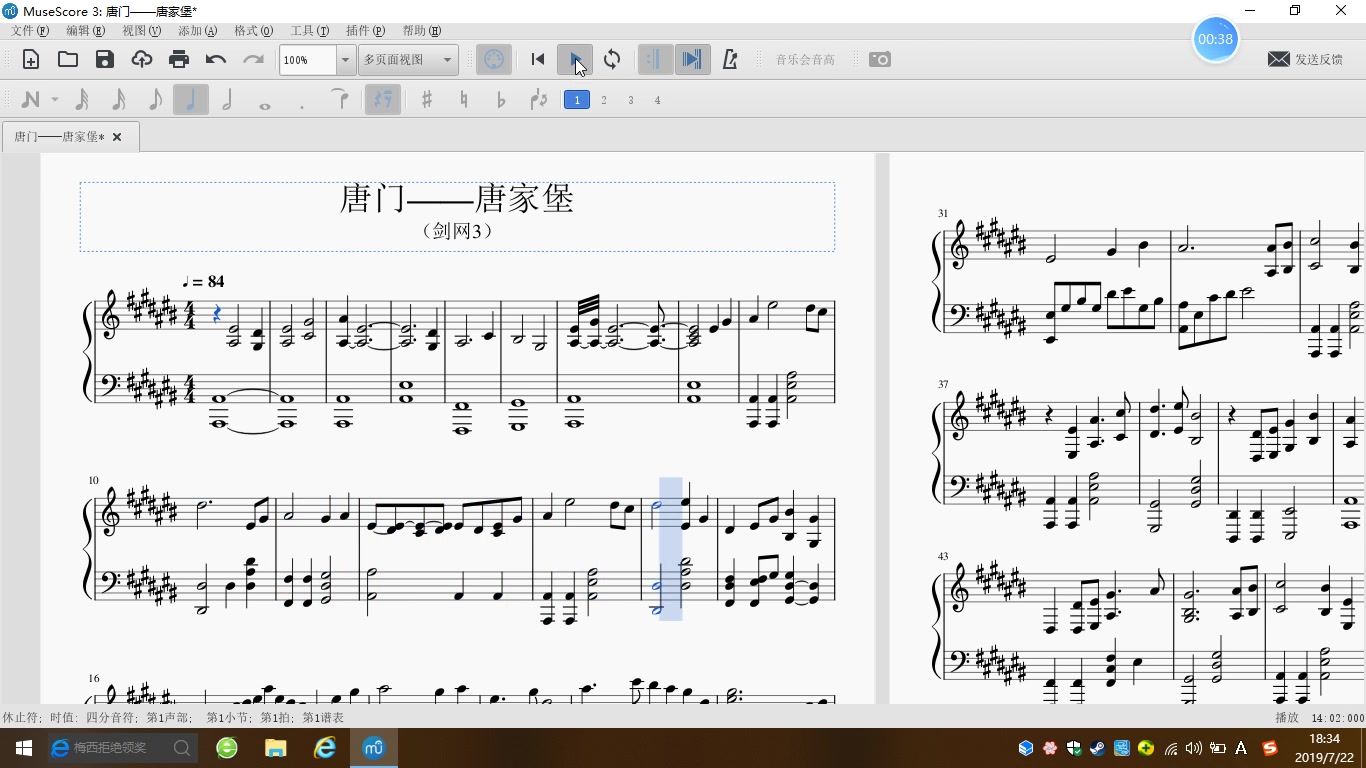The width and height of the screenshot is (1366, 768).
Task: Select voice 2
Action: 604,100
